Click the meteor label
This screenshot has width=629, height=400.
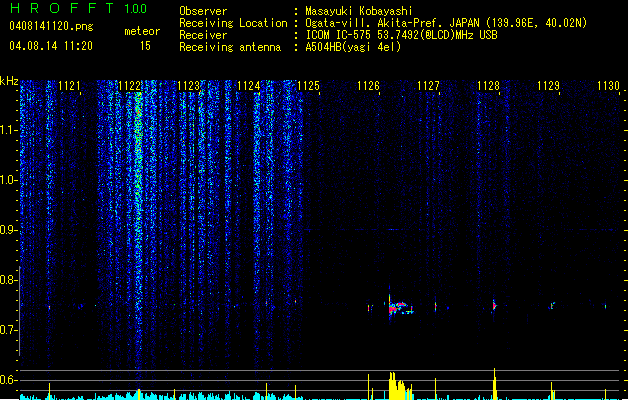(x=142, y=31)
